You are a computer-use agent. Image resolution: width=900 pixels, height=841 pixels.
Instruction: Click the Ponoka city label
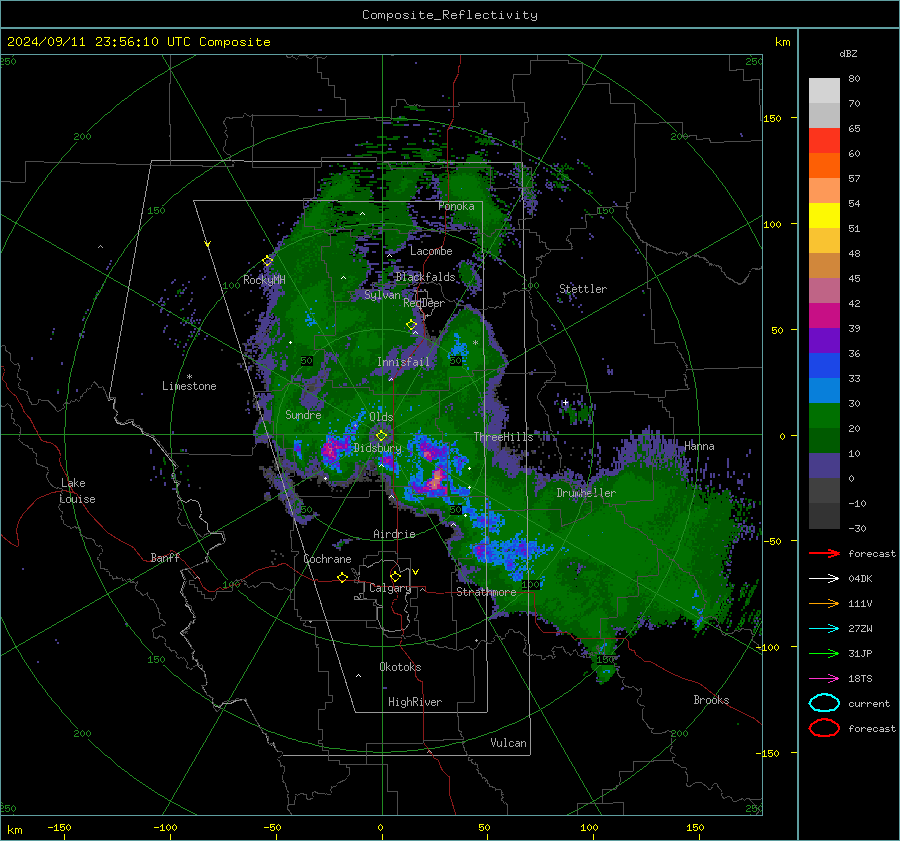click(456, 206)
